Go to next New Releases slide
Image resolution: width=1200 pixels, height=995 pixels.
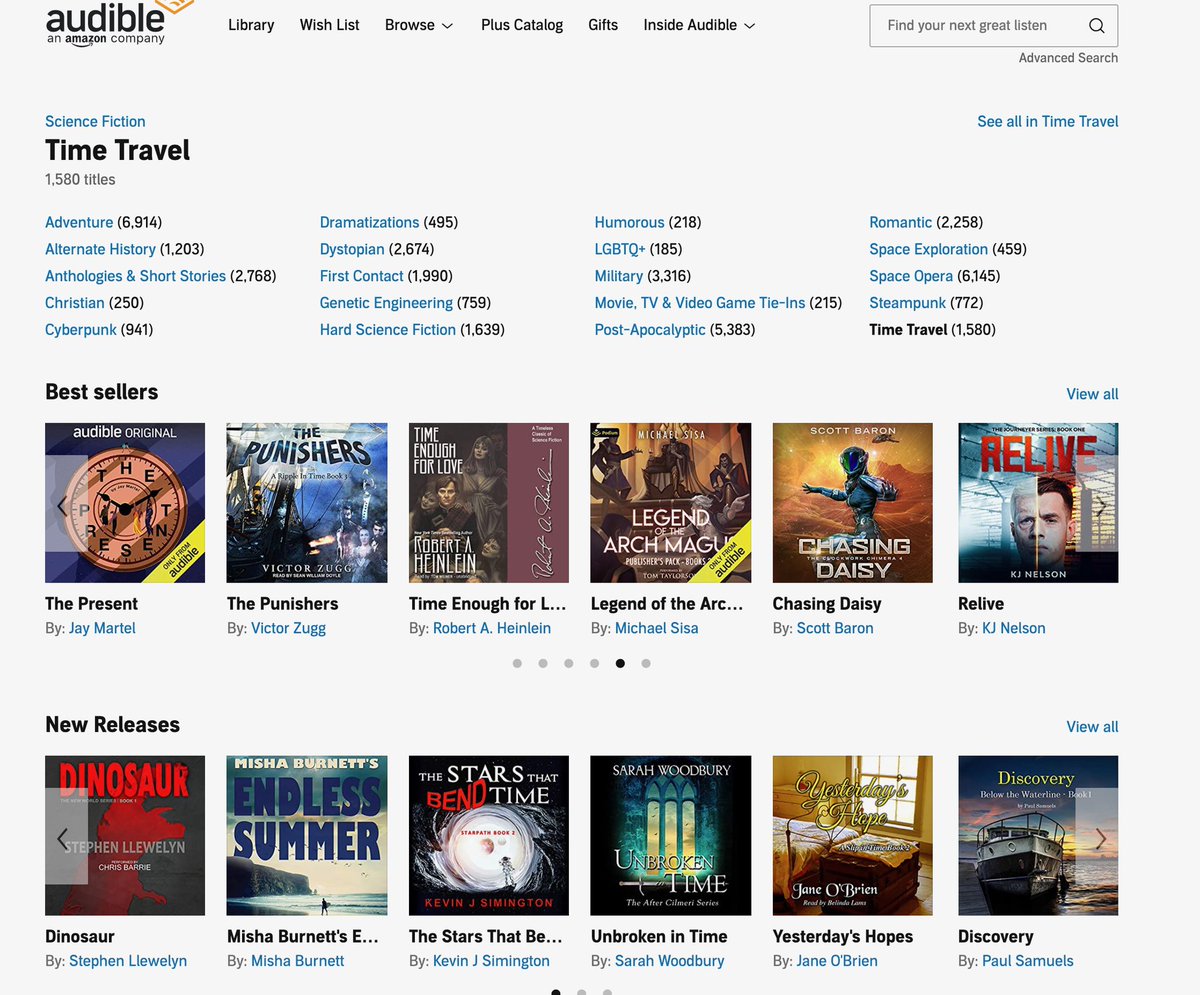click(1100, 836)
